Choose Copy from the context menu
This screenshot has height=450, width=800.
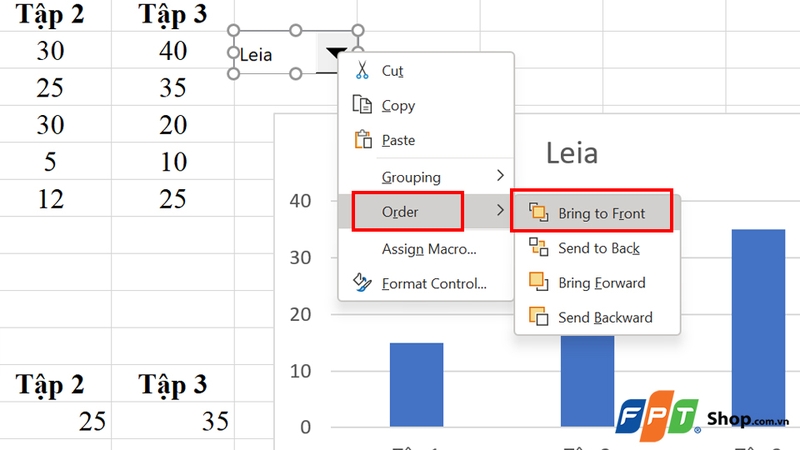pyautogui.click(x=426, y=105)
